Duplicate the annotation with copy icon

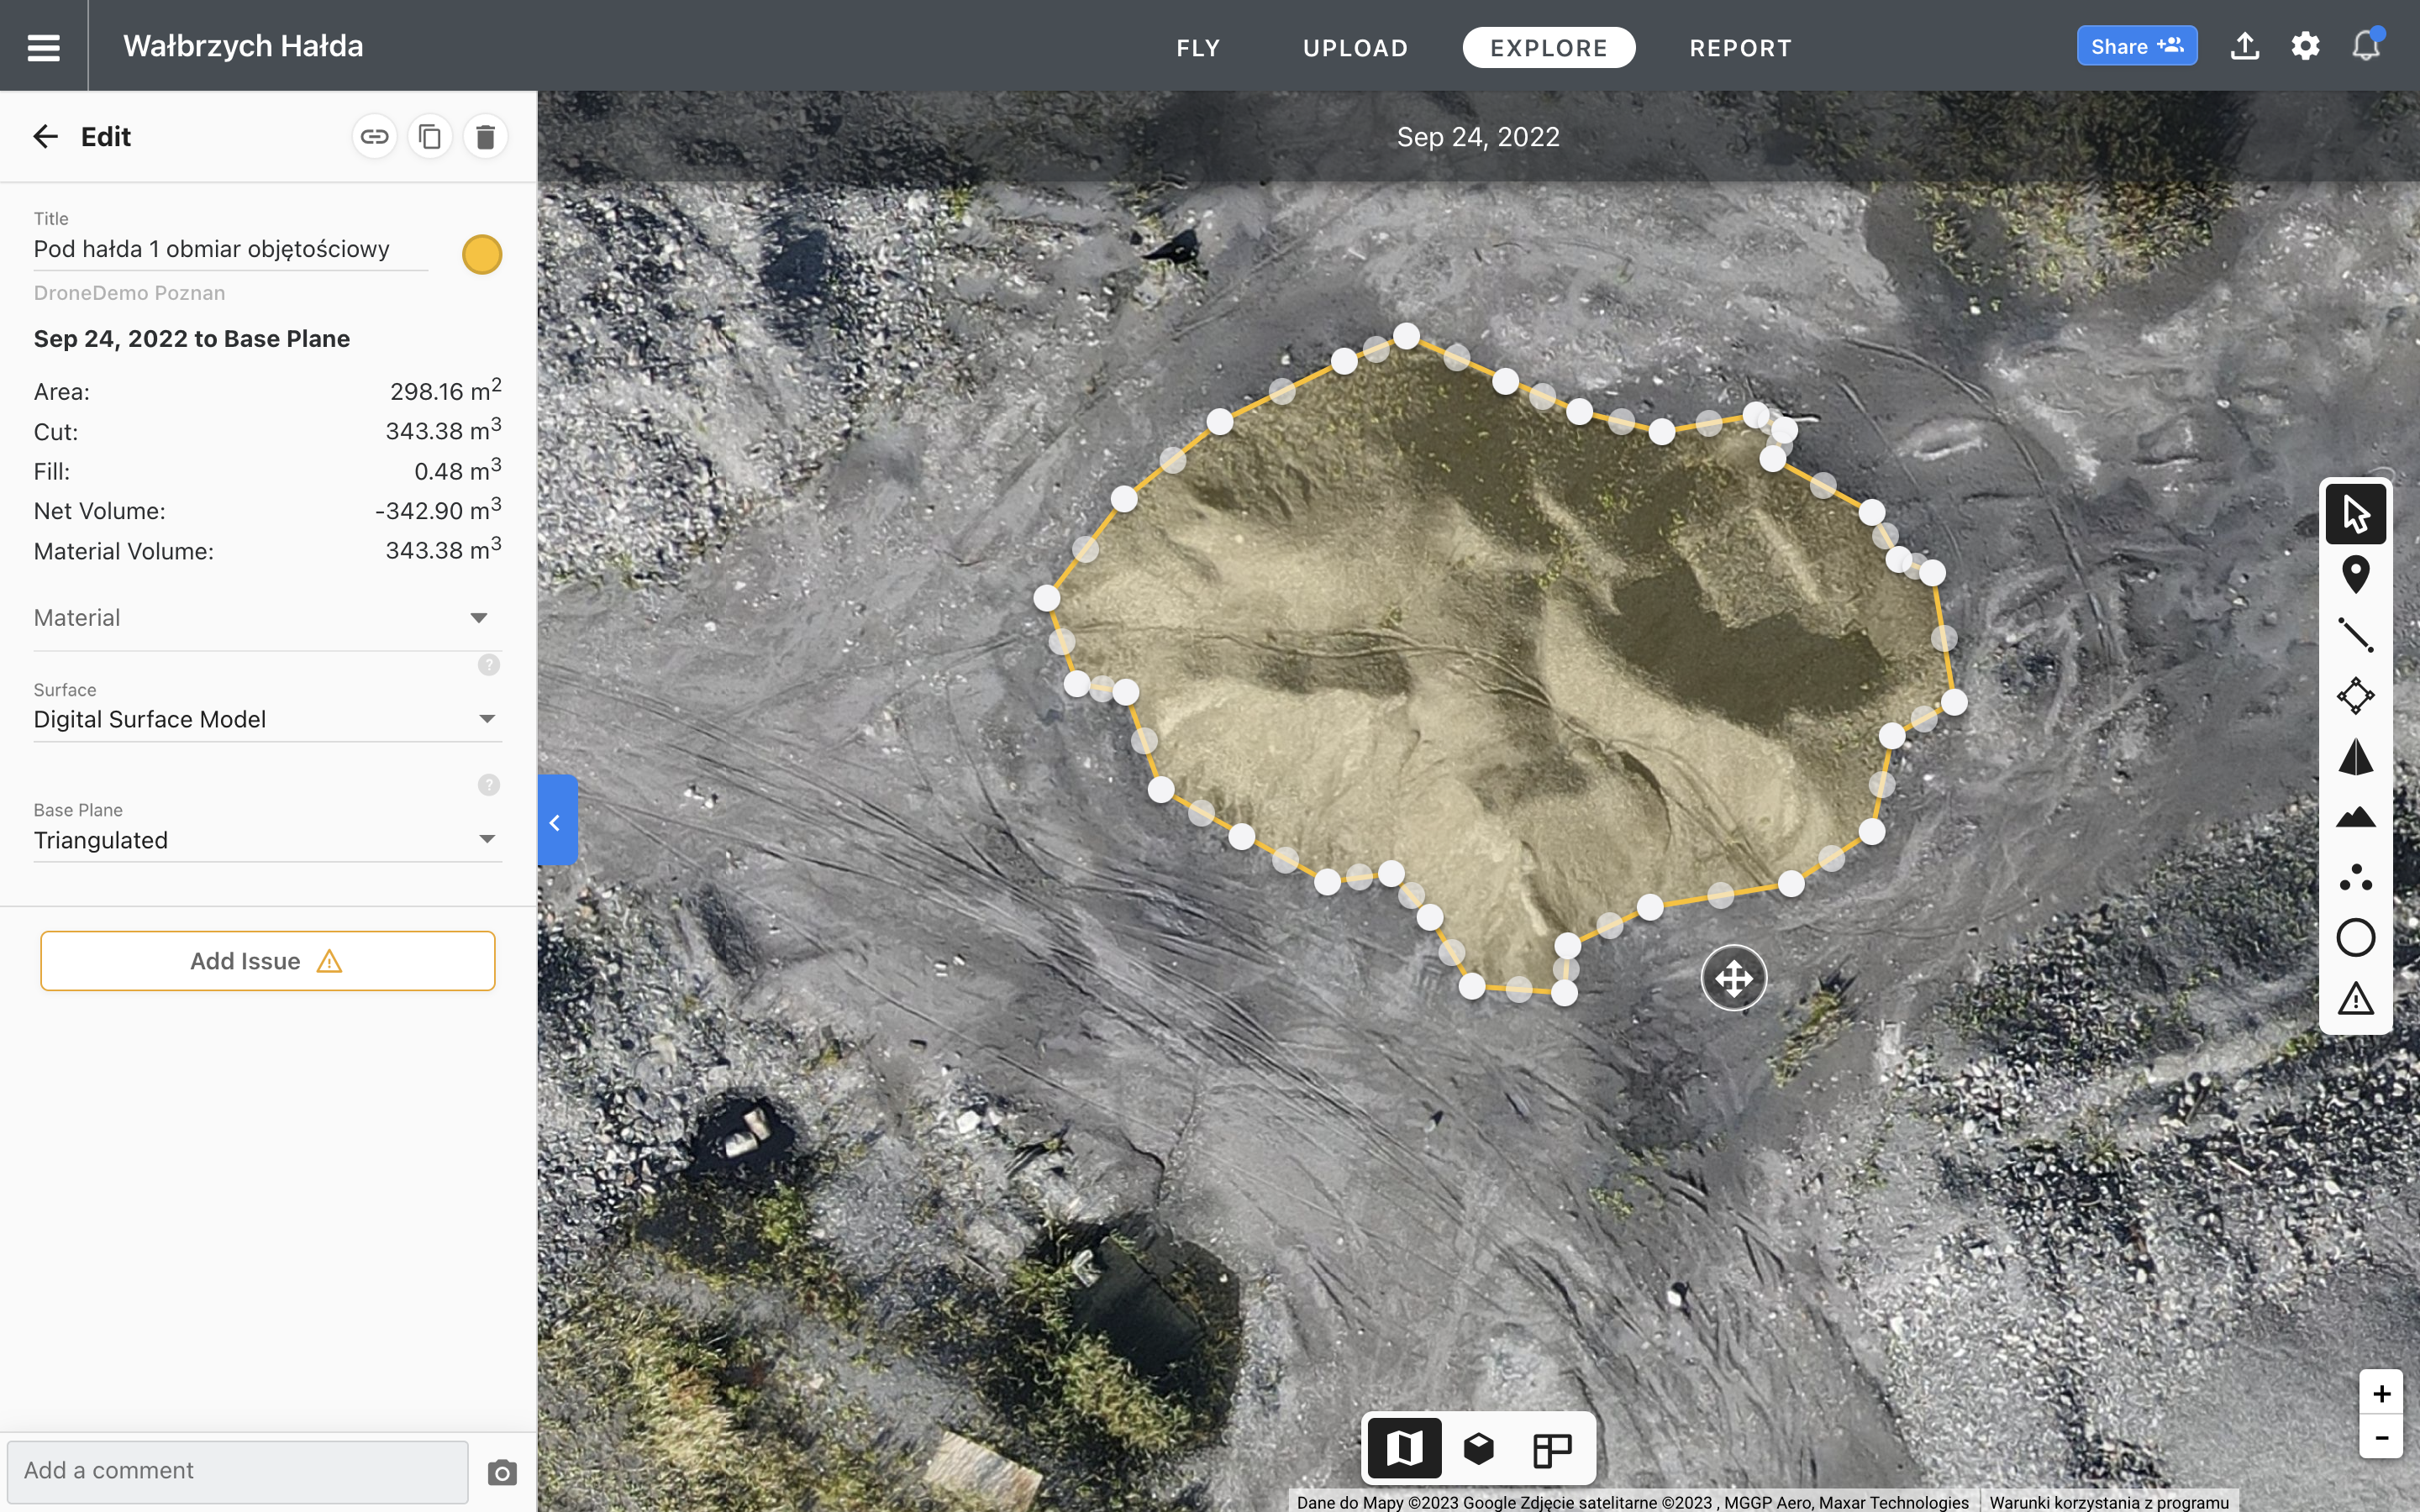pos(430,136)
